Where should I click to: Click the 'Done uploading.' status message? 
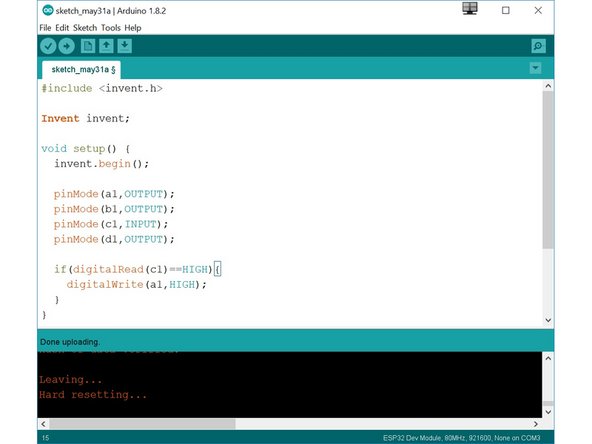coord(70,342)
